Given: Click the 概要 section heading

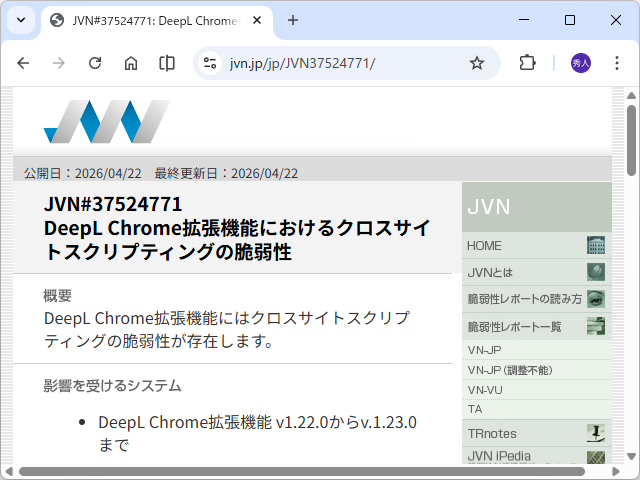Looking at the screenshot, I should [x=58, y=296].
